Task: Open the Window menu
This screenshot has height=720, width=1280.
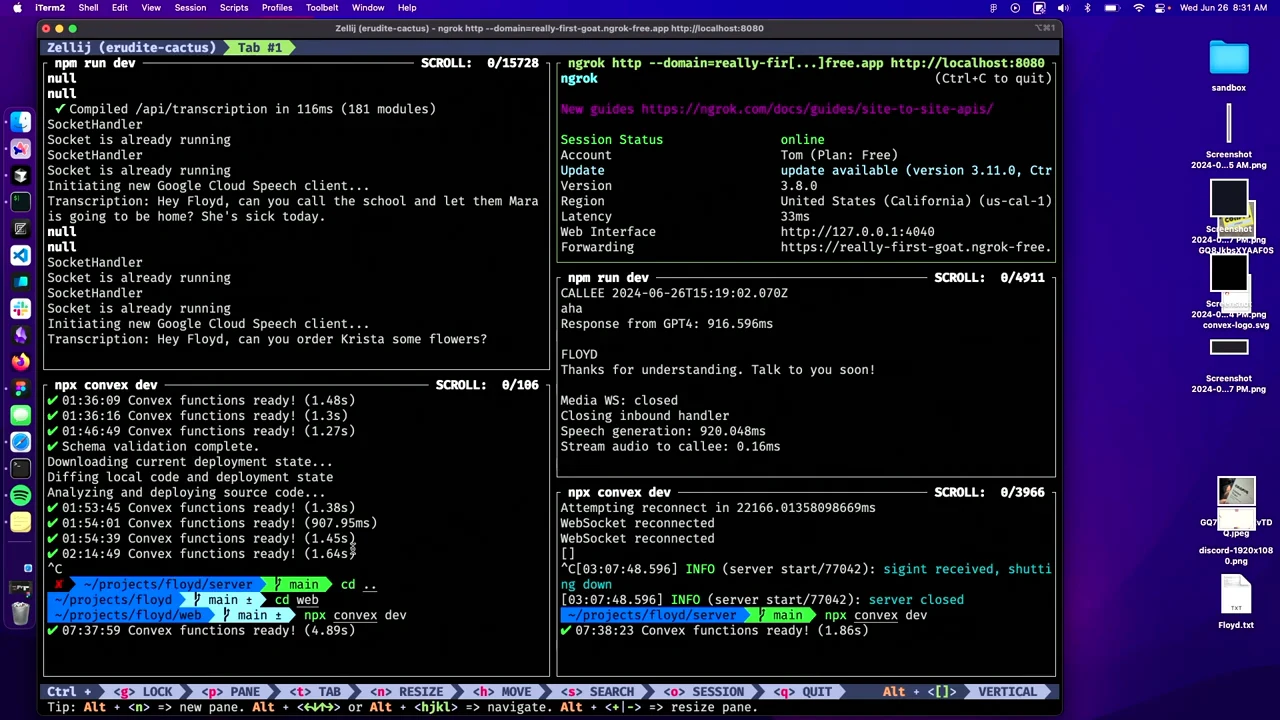Action: (x=368, y=8)
